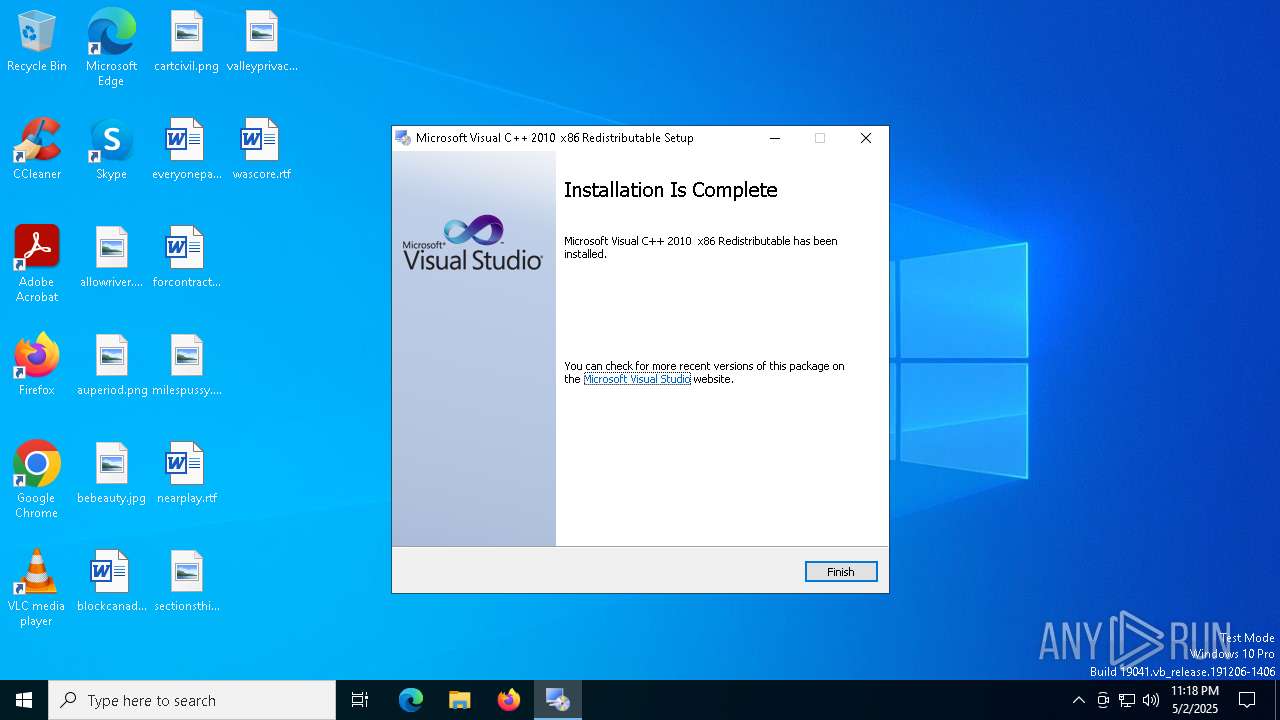Click the Type here to search box
Screen dimensions: 1280x720
click(x=192, y=700)
